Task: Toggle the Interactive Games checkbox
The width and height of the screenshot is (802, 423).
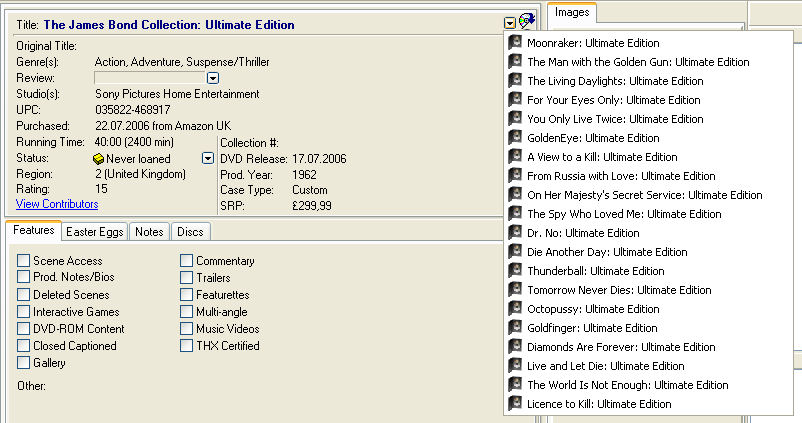Action: pyautogui.click(x=24, y=311)
